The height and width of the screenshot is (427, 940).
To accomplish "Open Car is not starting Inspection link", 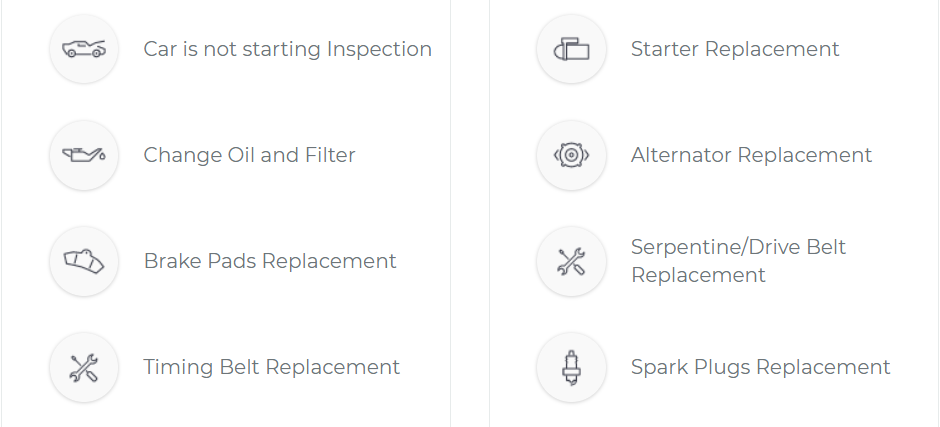I will (x=287, y=49).
